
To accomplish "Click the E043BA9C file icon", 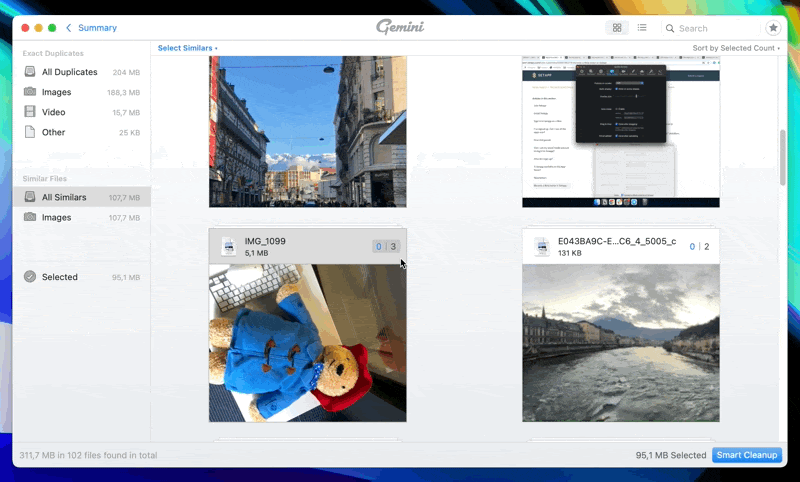I will [542, 247].
